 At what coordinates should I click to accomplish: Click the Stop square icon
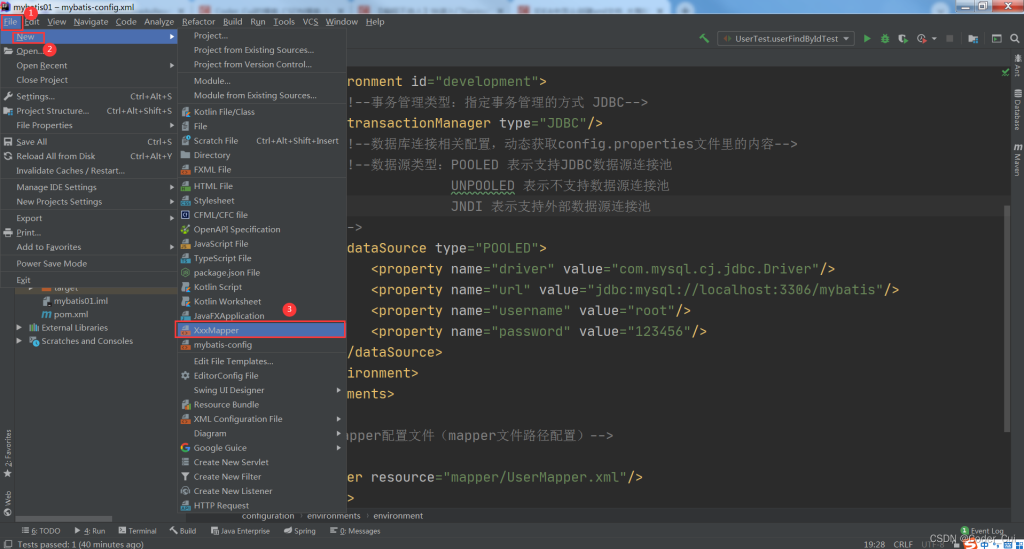pyautogui.click(x=950, y=39)
